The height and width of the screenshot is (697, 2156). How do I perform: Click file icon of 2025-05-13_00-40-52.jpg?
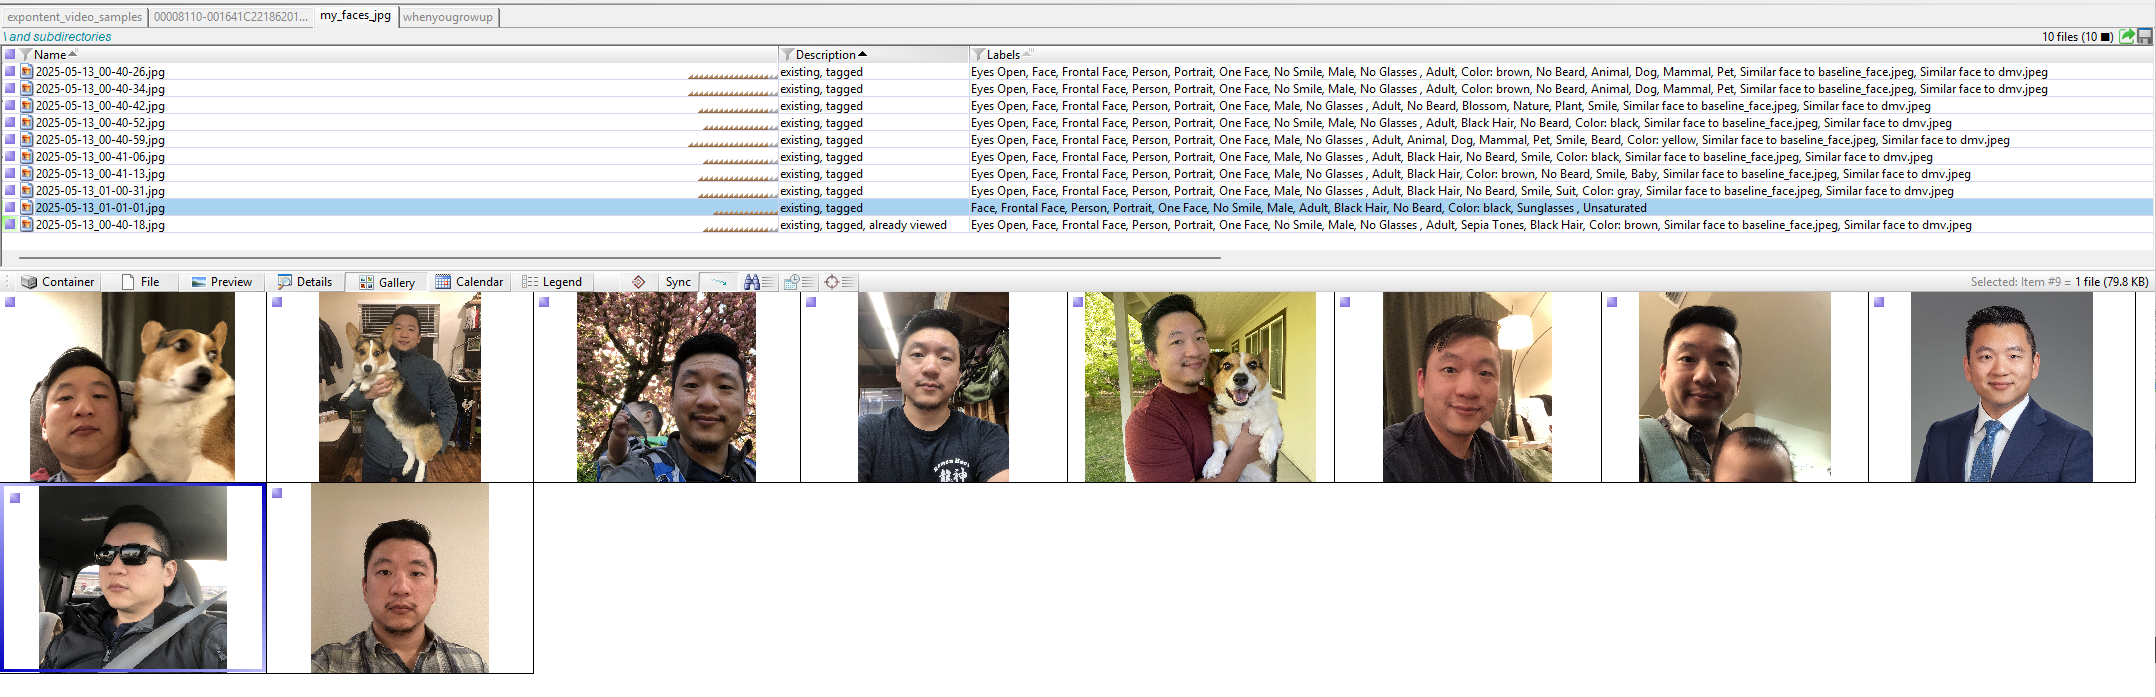click(x=27, y=123)
